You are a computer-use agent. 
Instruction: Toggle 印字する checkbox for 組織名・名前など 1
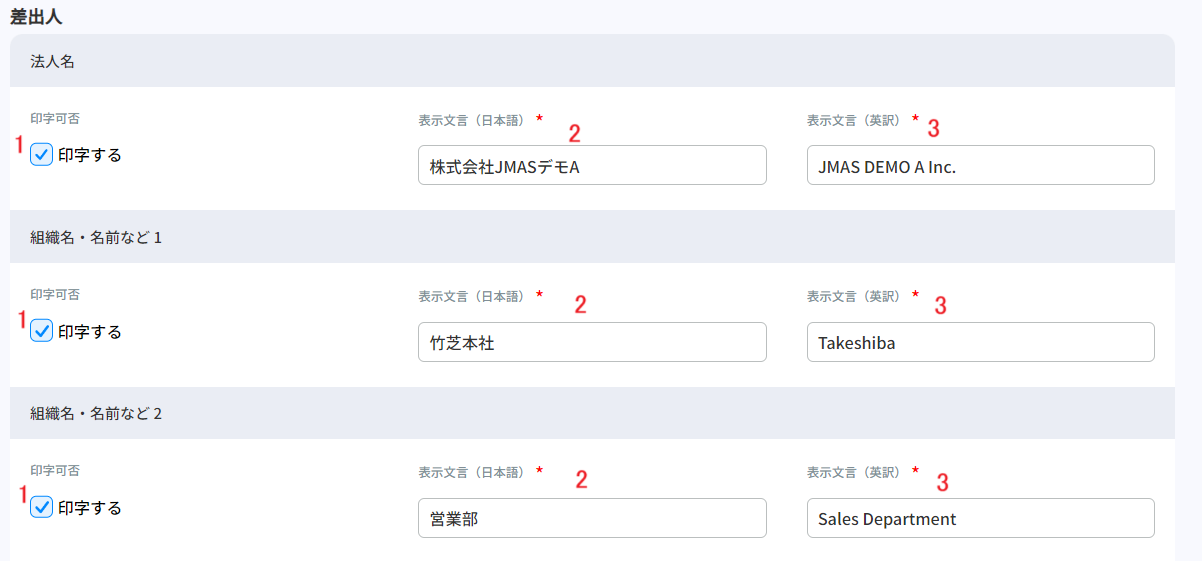42,331
